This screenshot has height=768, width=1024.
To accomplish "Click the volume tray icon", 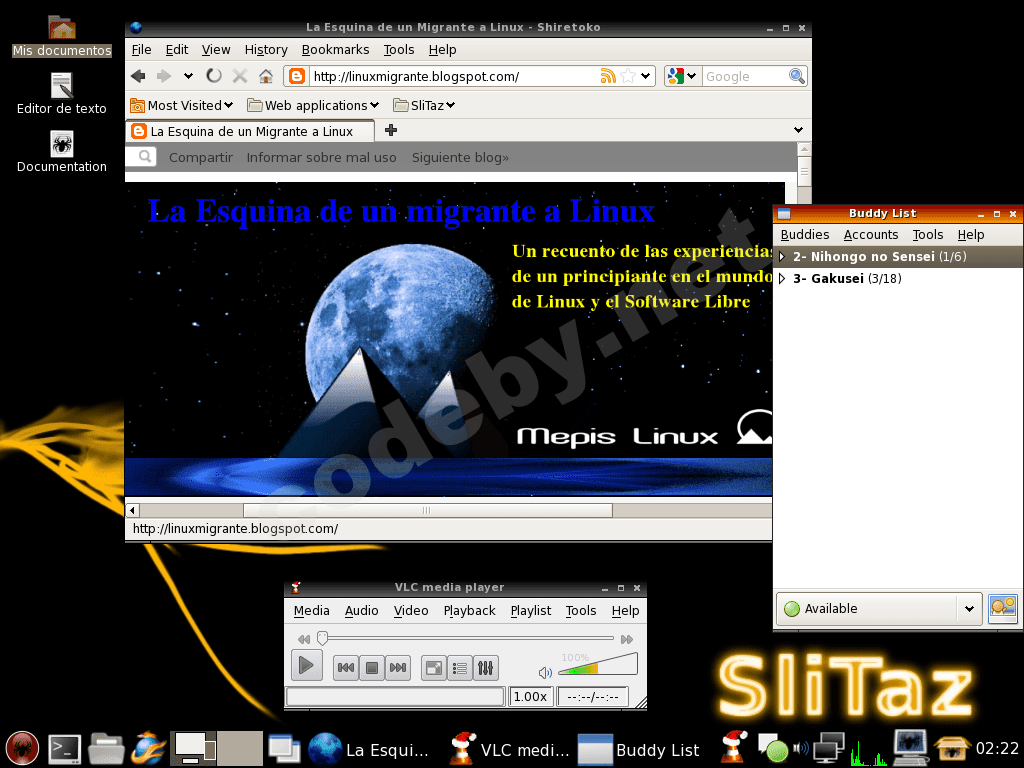I will pos(801,748).
